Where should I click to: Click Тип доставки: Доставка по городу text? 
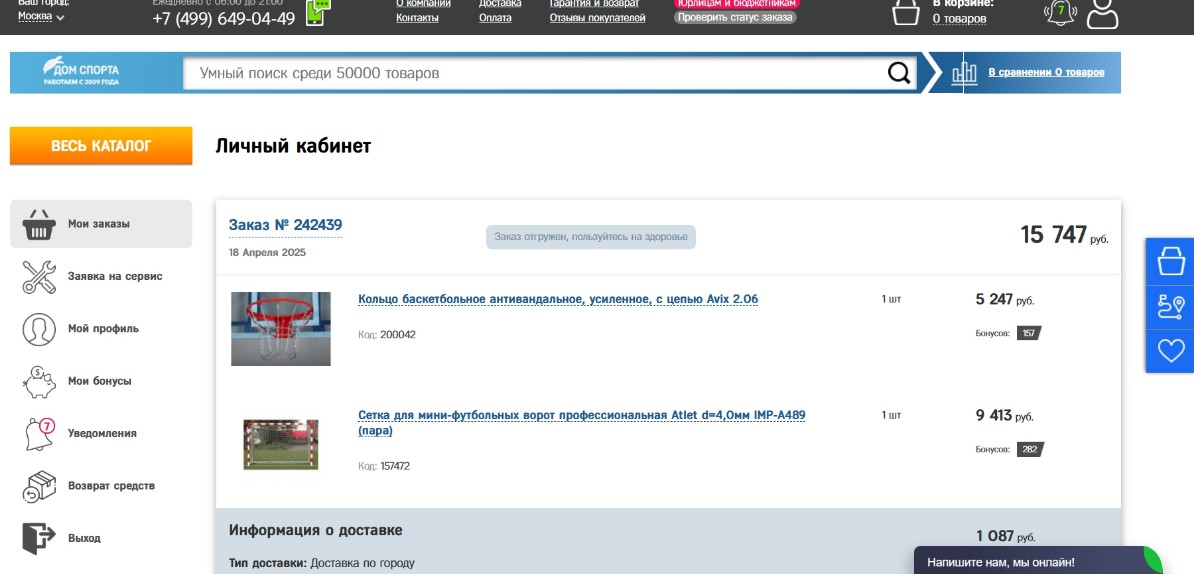pos(322,563)
